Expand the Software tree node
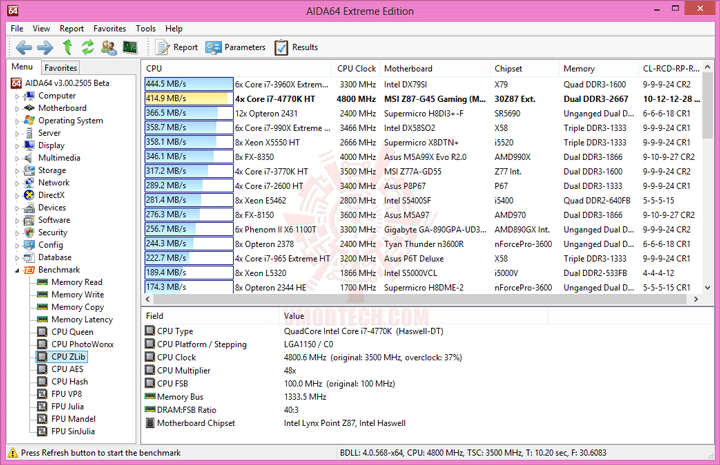 17,221
